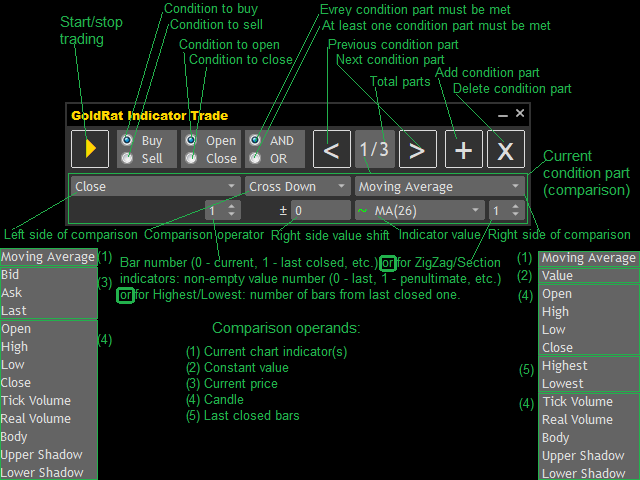Select Real Volume in the left list
The image size is (640, 480).
coord(49,419)
